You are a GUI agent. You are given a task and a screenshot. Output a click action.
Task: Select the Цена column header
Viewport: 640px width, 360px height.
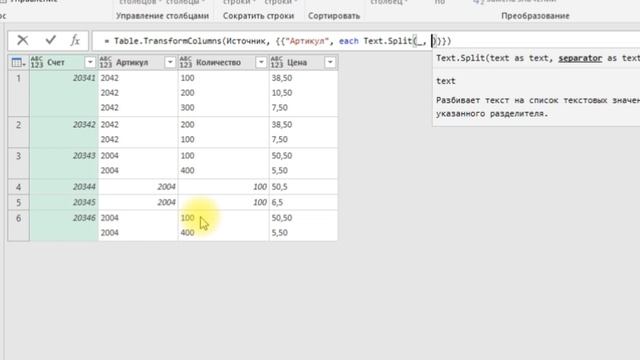(x=303, y=62)
